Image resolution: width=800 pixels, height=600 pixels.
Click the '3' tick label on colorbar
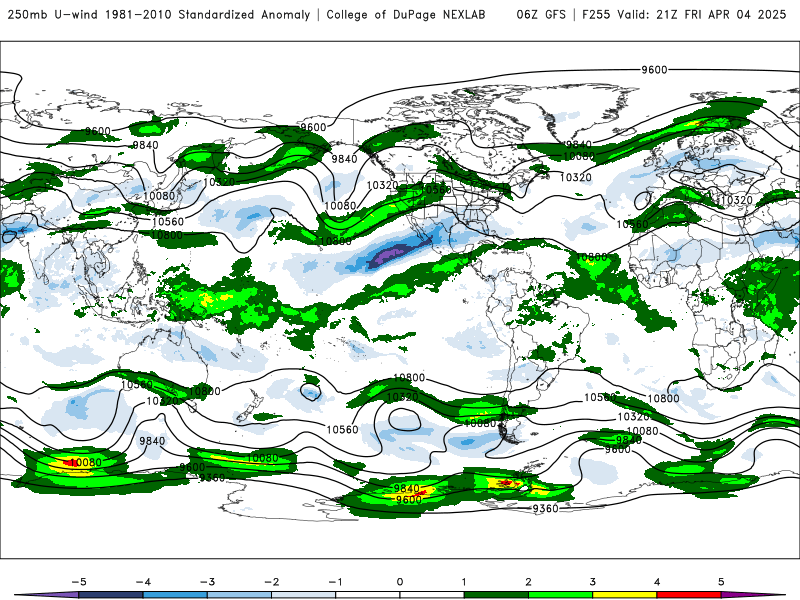(592, 582)
